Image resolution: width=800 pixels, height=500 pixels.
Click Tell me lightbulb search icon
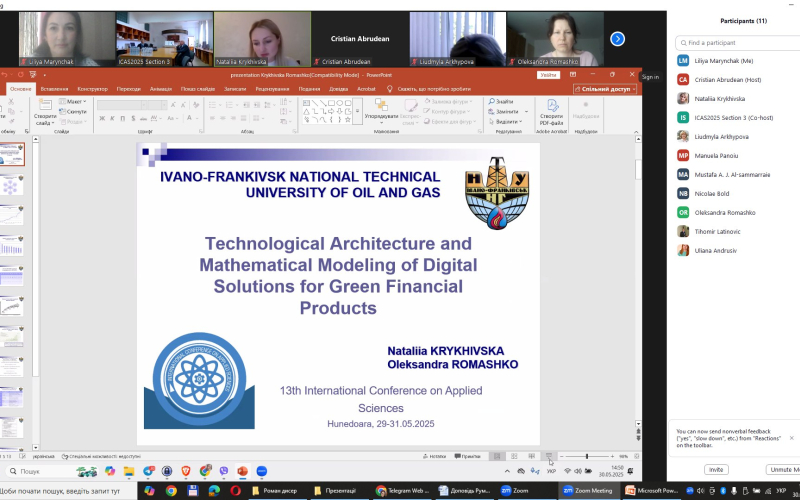(x=389, y=89)
